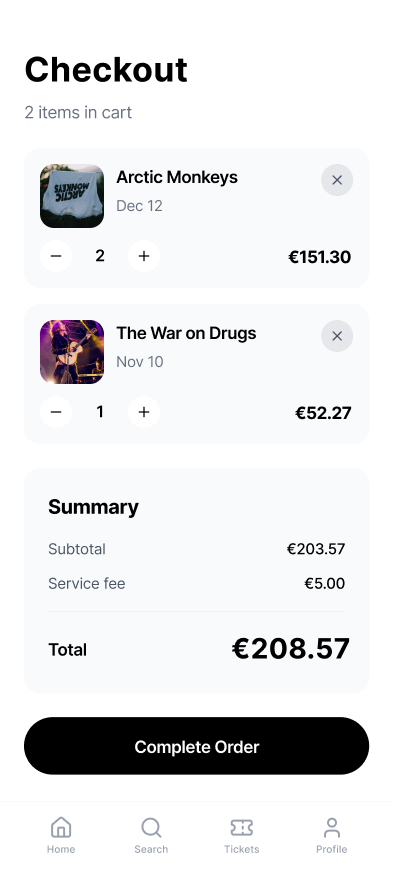The height and width of the screenshot is (871, 394).
Task: Remove Arctic Monkeys from cart
Action: (337, 180)
